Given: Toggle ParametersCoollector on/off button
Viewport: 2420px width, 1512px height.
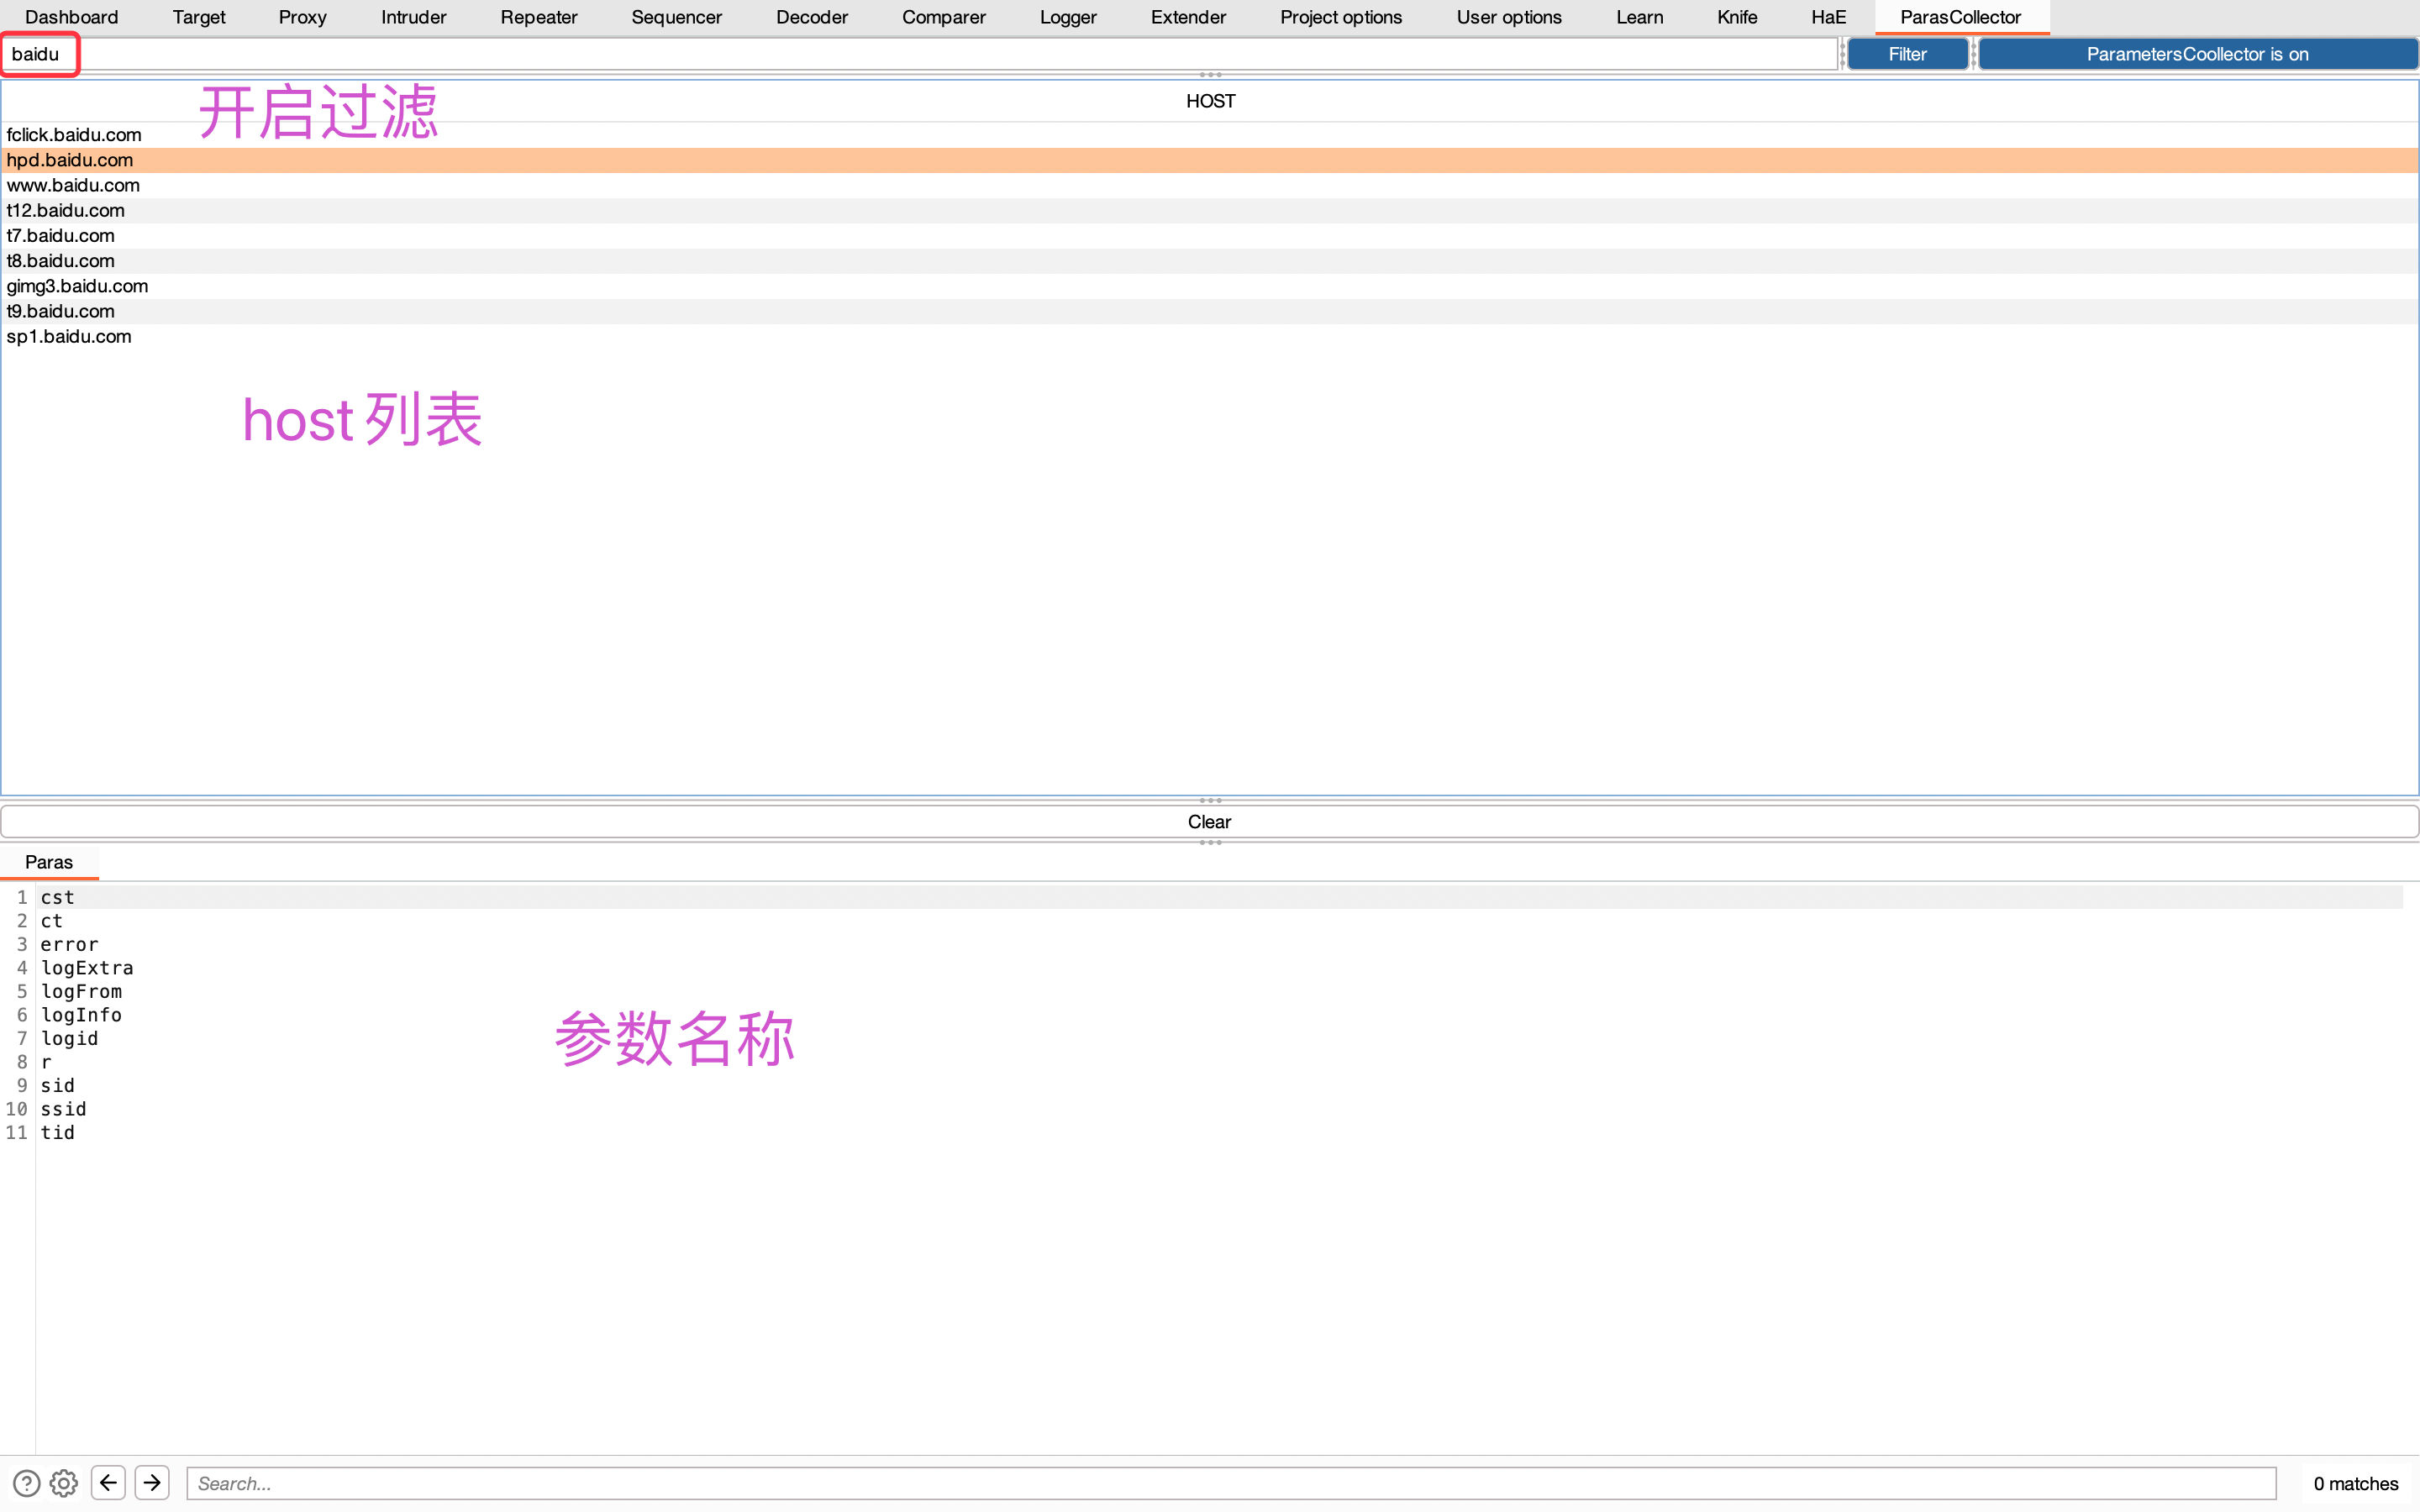Looking at the screenshot, I should [2197, 54].
